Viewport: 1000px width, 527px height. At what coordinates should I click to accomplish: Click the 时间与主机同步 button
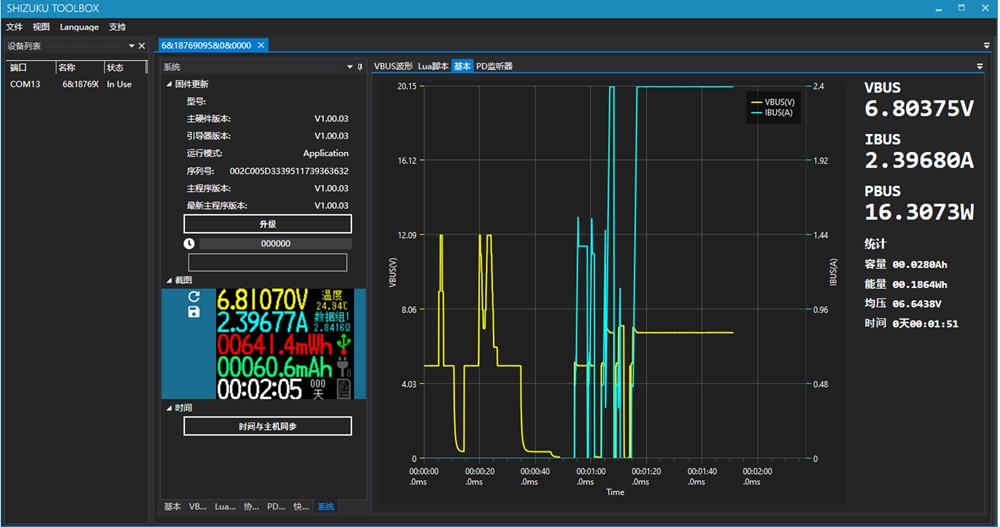click(267, 426)
